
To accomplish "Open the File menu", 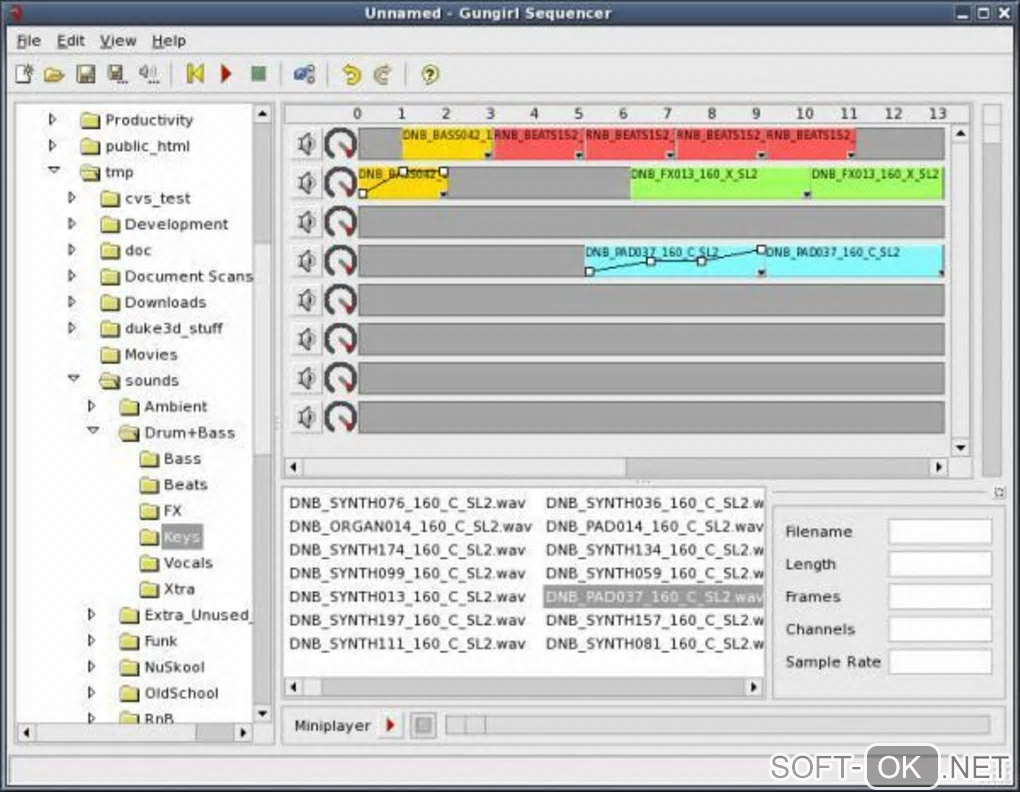I will (29, 41).
